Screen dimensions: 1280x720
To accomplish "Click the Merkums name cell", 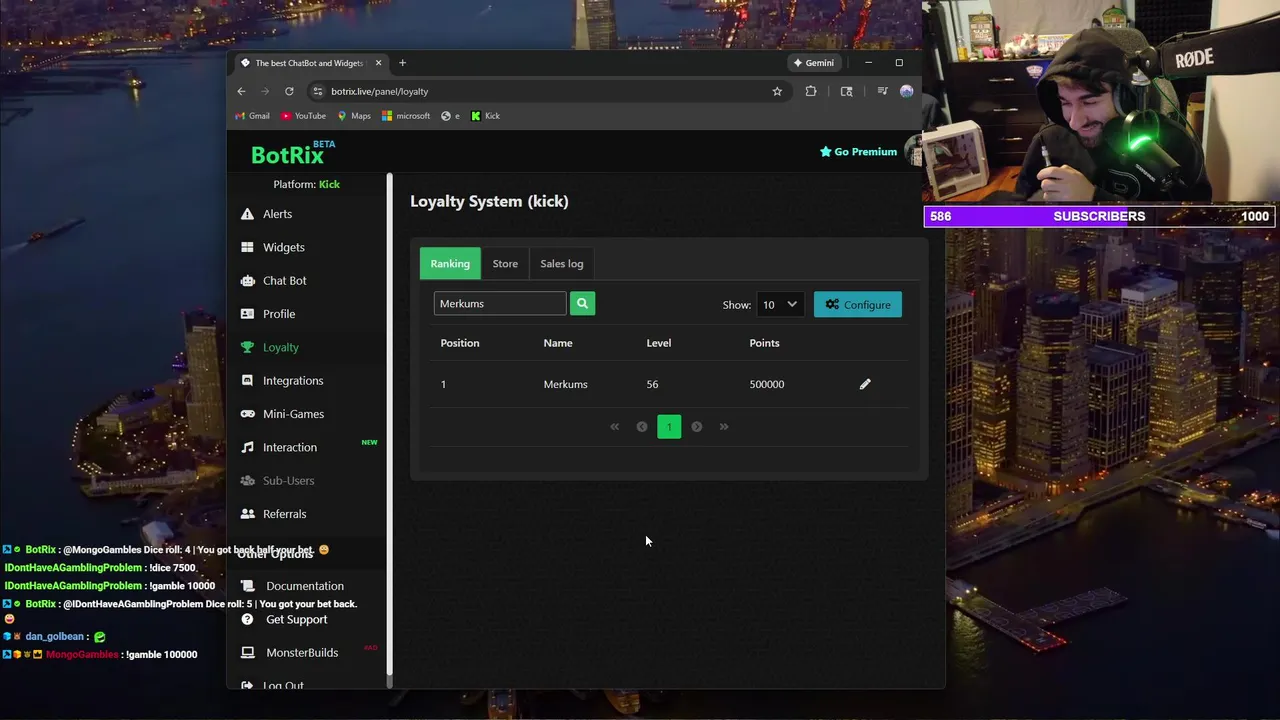I will (x=565, y=384).
